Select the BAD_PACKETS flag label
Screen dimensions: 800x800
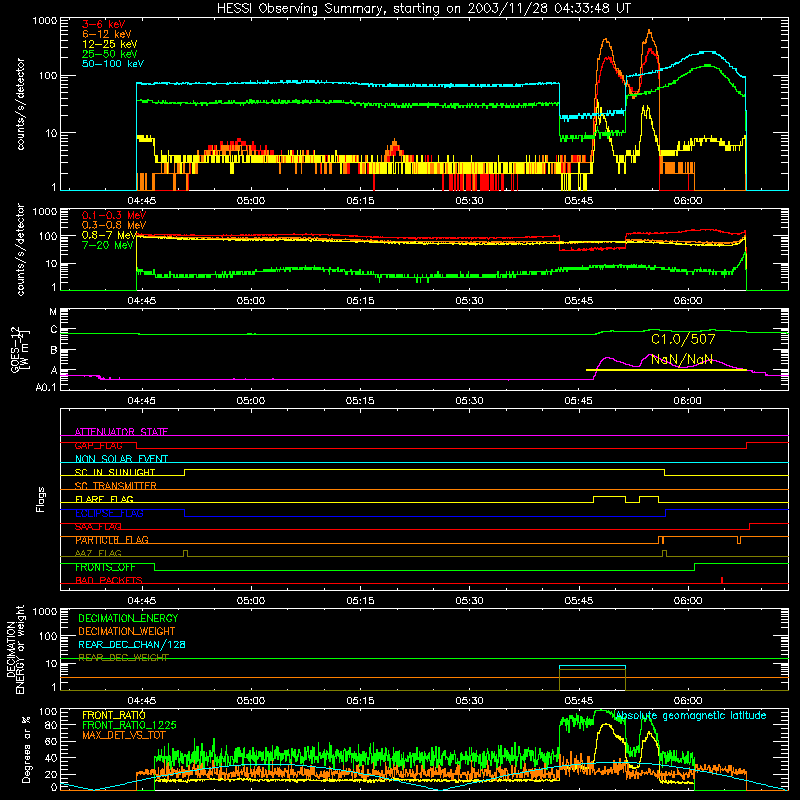pyautogui.click(x=109, y=580)
